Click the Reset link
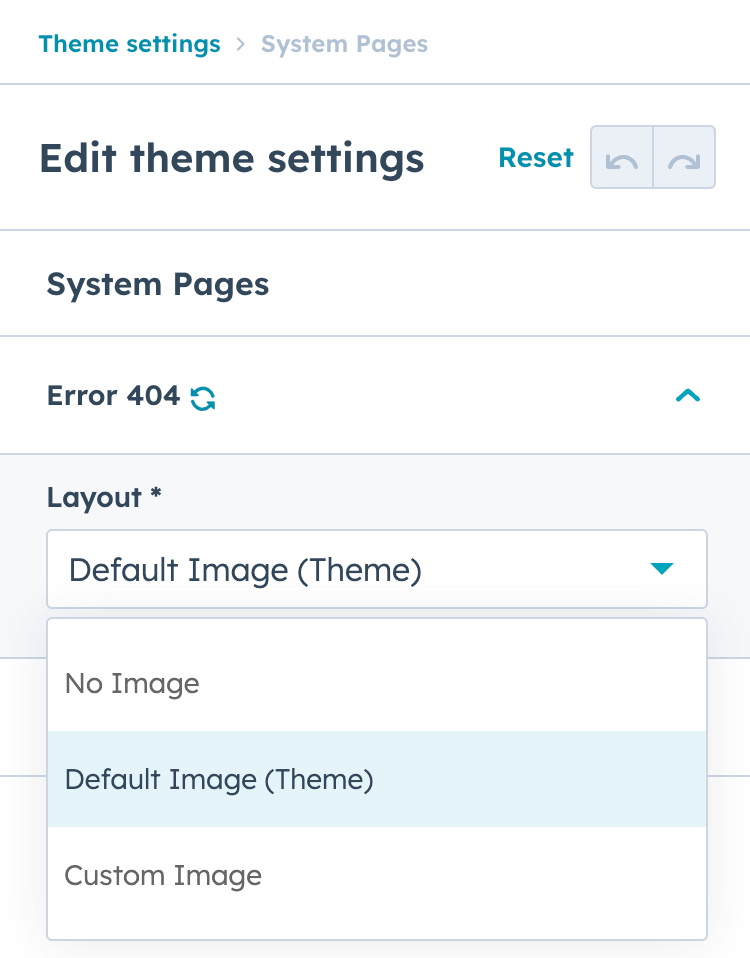Viewport: 750px width, 958px height. pos(536,157)
